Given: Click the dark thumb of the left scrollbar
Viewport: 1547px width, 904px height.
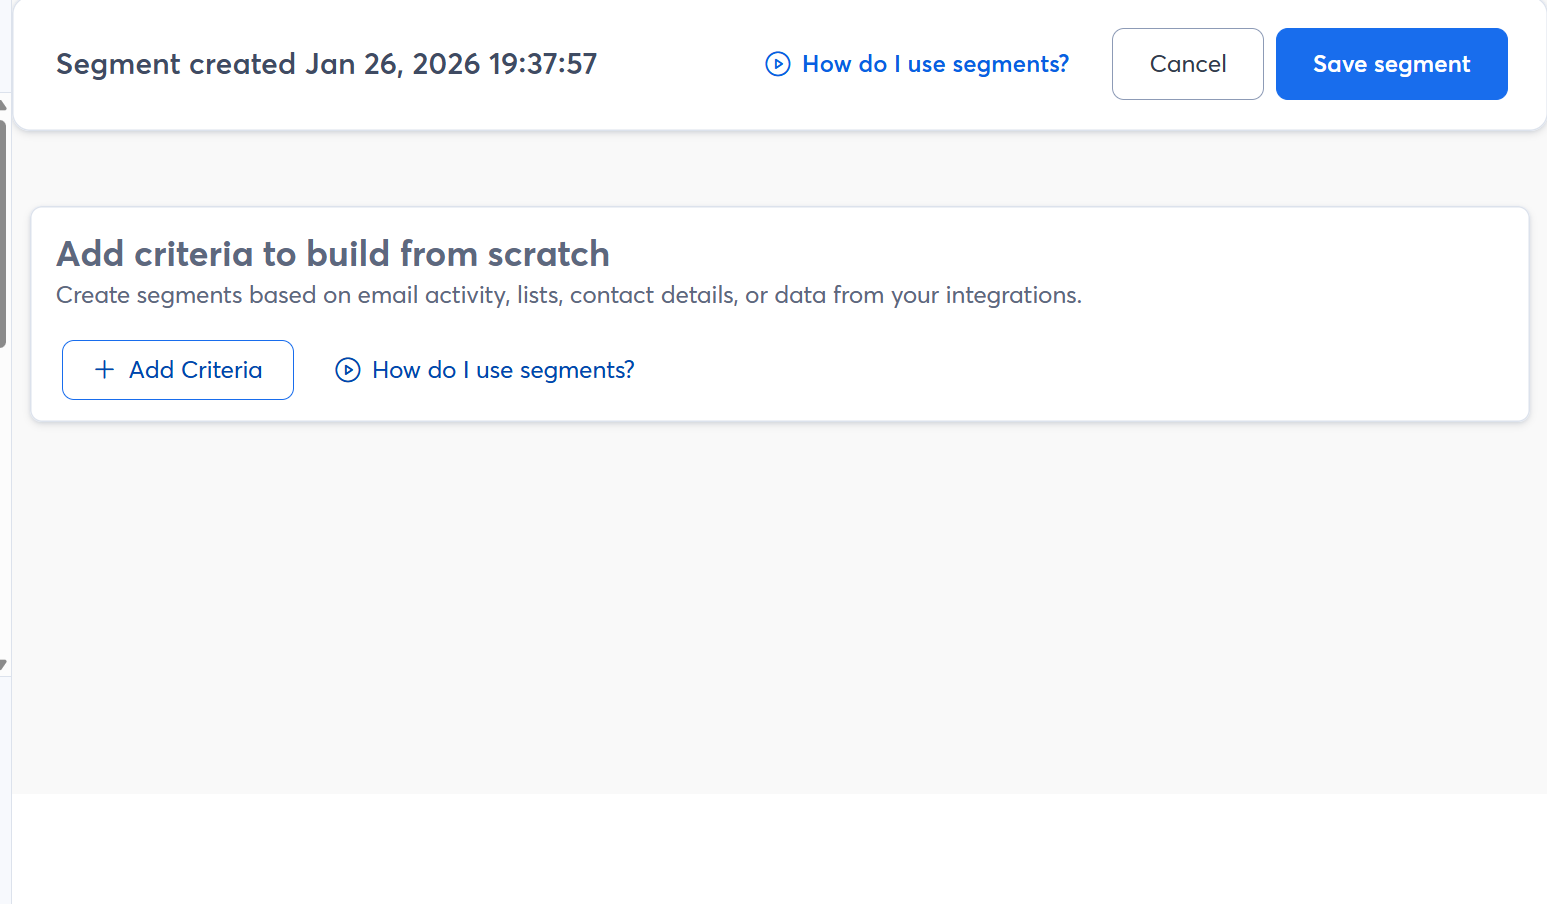Looking at the screenshot, I should [x=3, y=230].
